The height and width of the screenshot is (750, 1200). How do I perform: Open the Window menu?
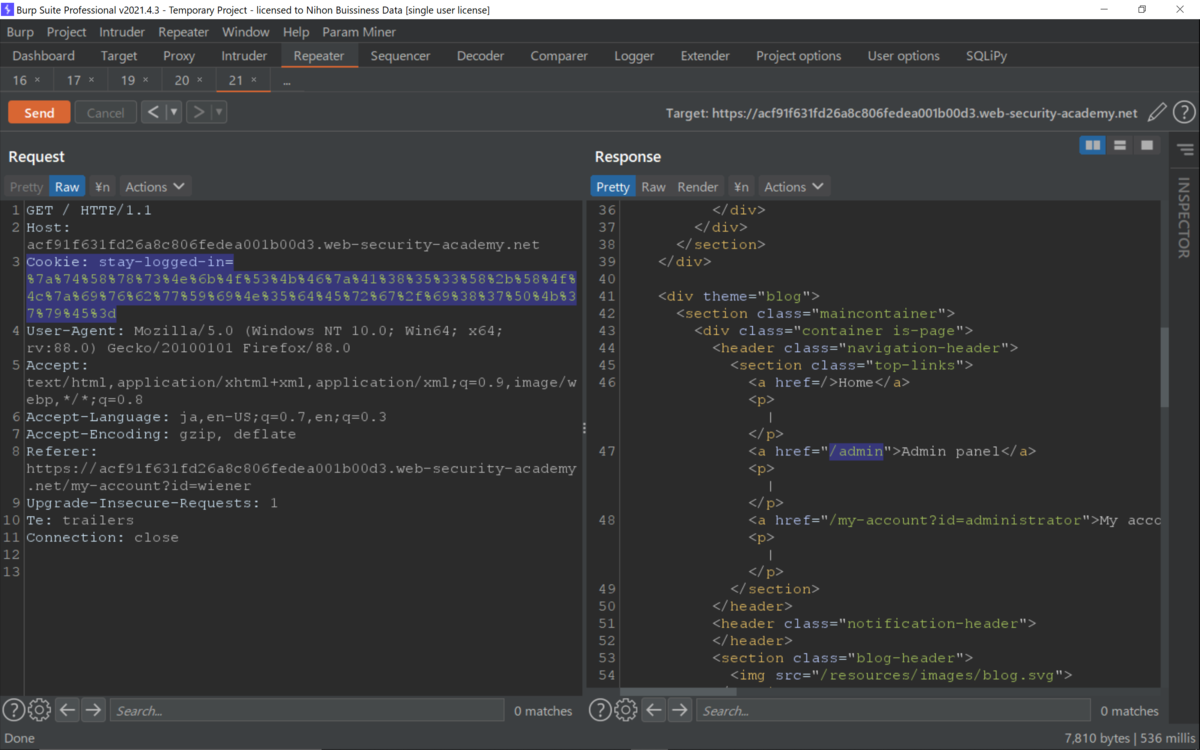245,32
